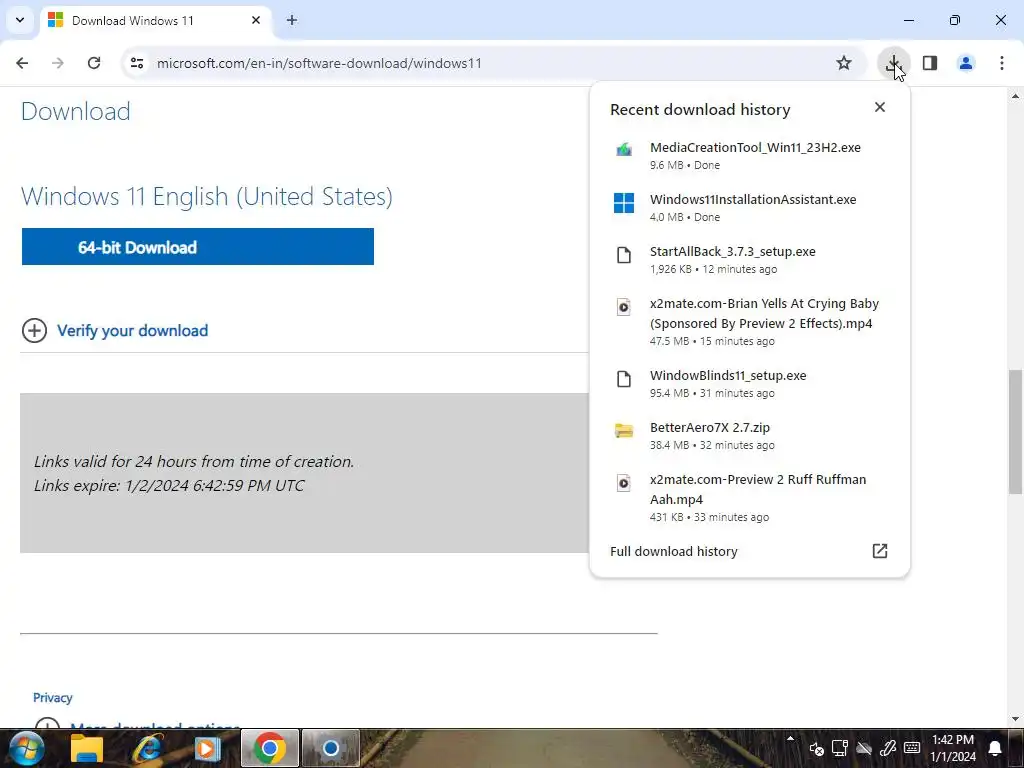Click the BetterAero7X zip folder icon
The image size is (1024, 768).
[624, 430]
